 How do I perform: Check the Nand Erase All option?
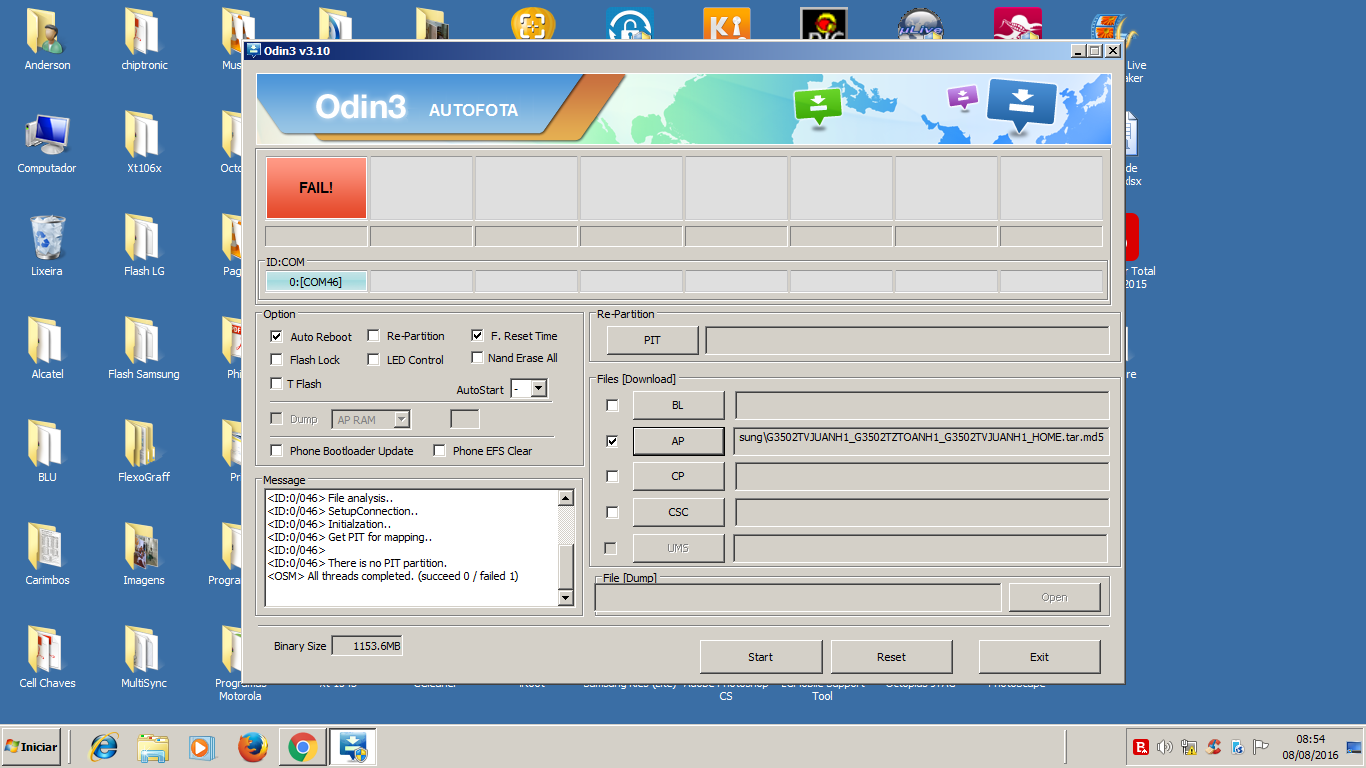(x=478, y=357)
